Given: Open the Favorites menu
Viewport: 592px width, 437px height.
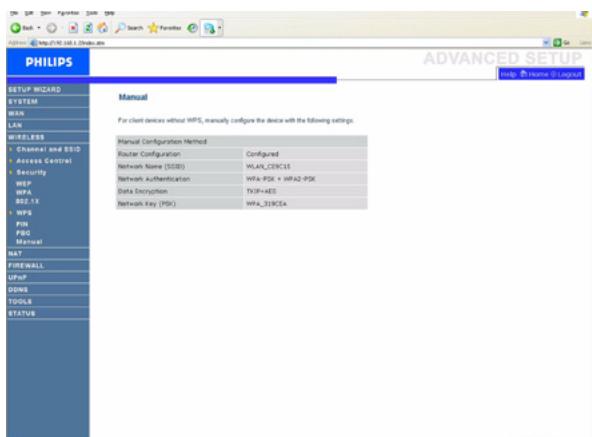Looking at the screenshot, I should [x=68, y=13].
